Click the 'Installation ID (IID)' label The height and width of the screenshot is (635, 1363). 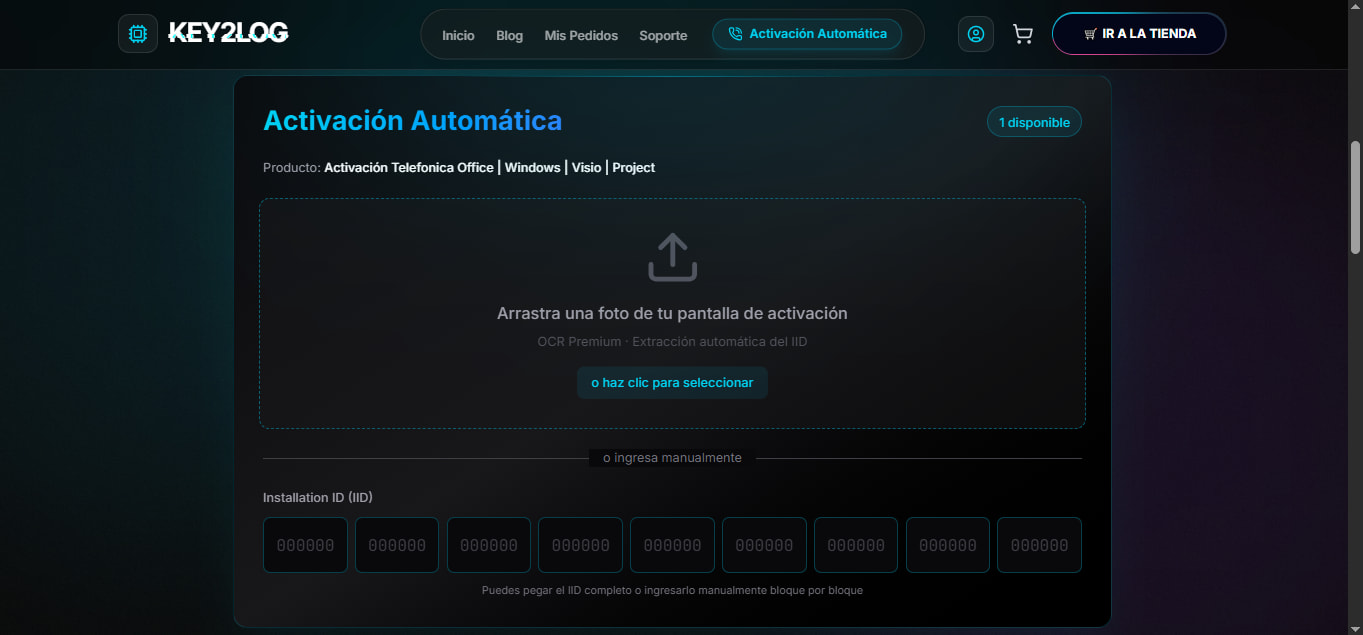tap(318, 497)
